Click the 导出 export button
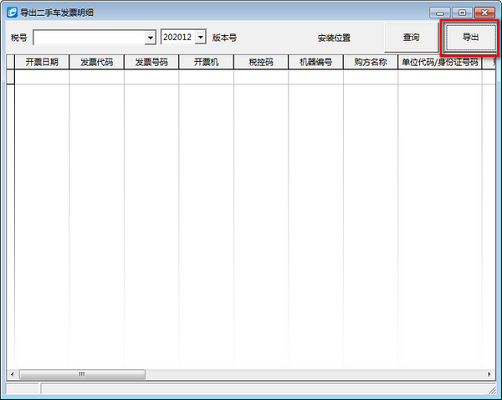 pyautogui.click(x=470, y=37)
